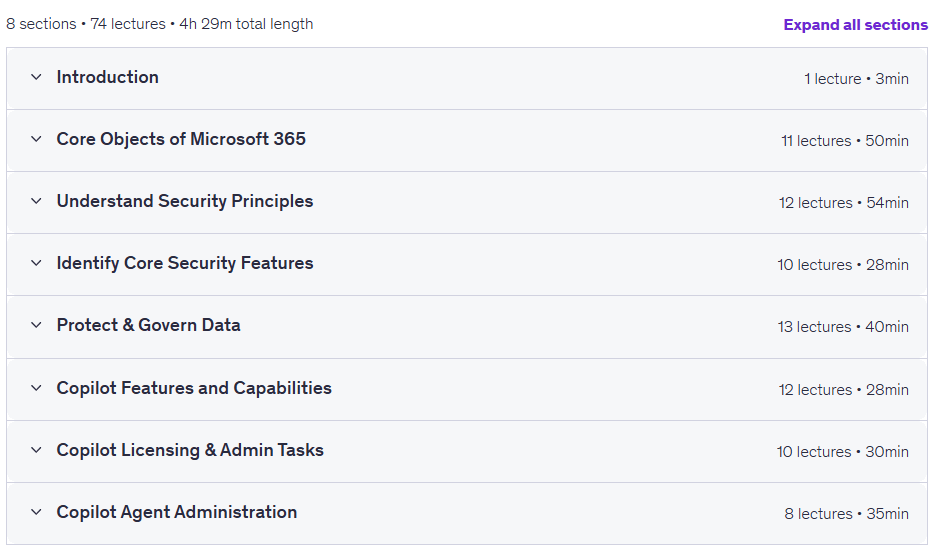Expand Core Objects of Microsoft 365 chevron
The height and width of the screenshot is (553, 935).
(x=36, y=139)
